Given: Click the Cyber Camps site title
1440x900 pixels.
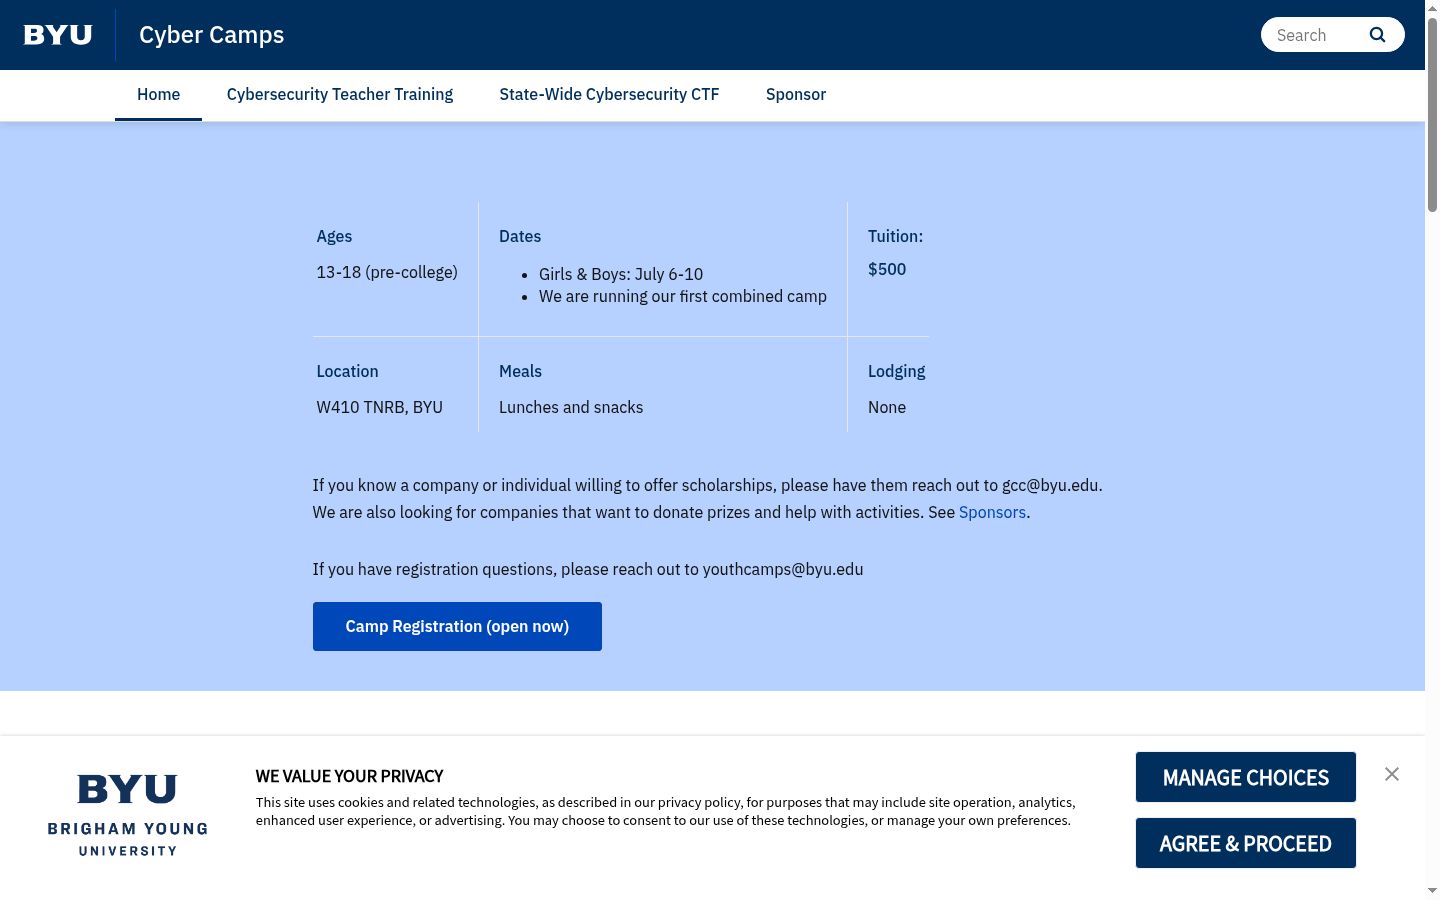Looking at the screenshot, I should [212, 35].
